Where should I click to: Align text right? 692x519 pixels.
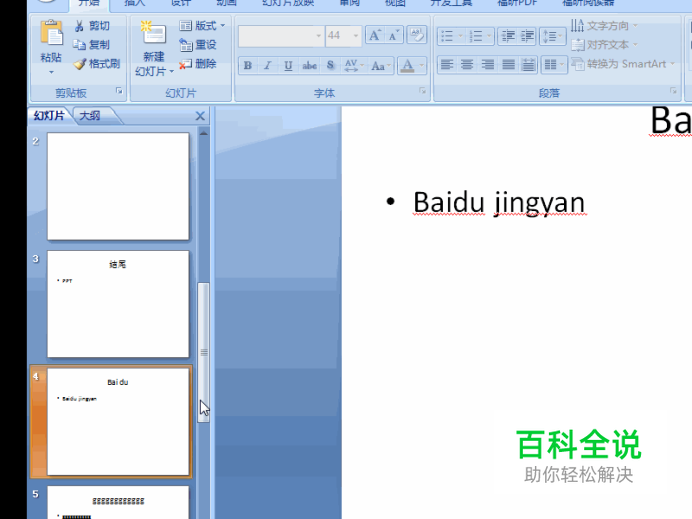click(487, 65)
